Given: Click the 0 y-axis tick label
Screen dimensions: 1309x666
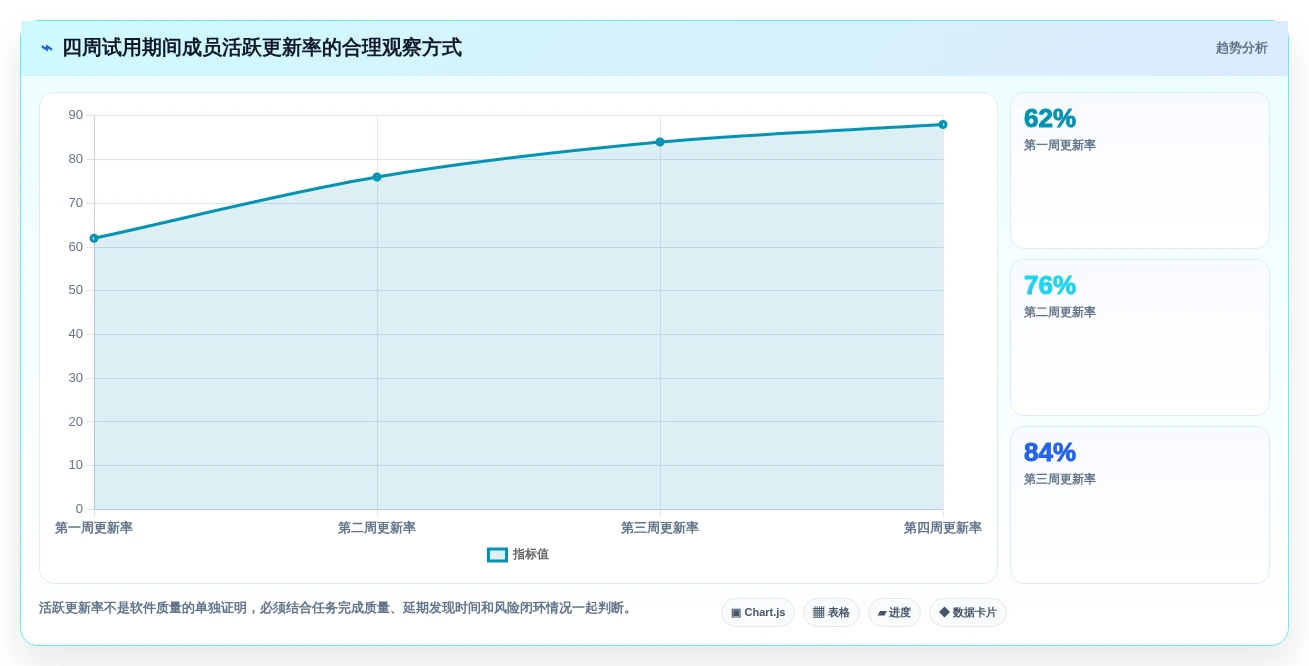Looking at the screenshot, I should pos(79,509).
